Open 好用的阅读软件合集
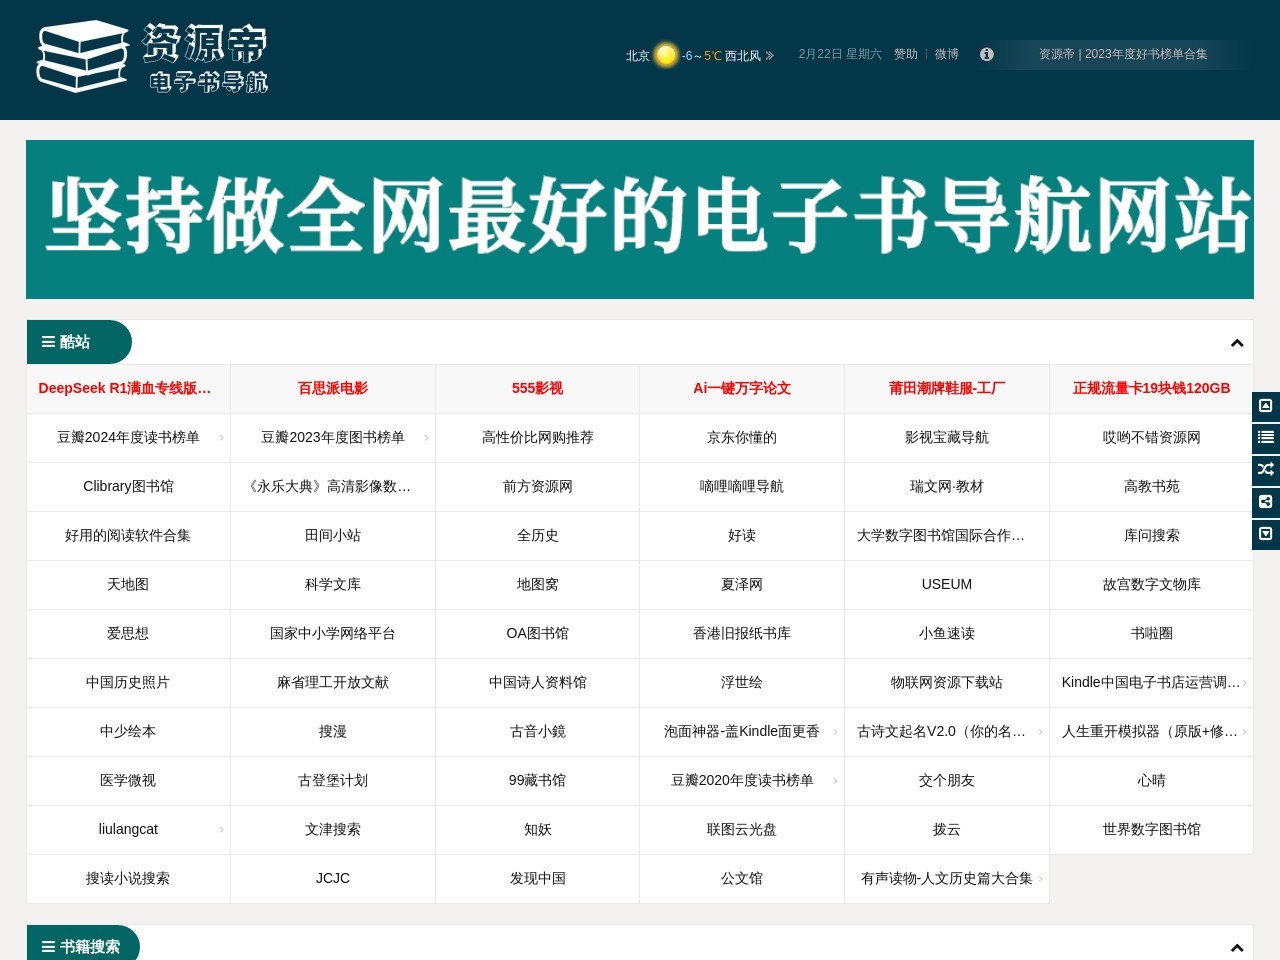 coord(128,535)
